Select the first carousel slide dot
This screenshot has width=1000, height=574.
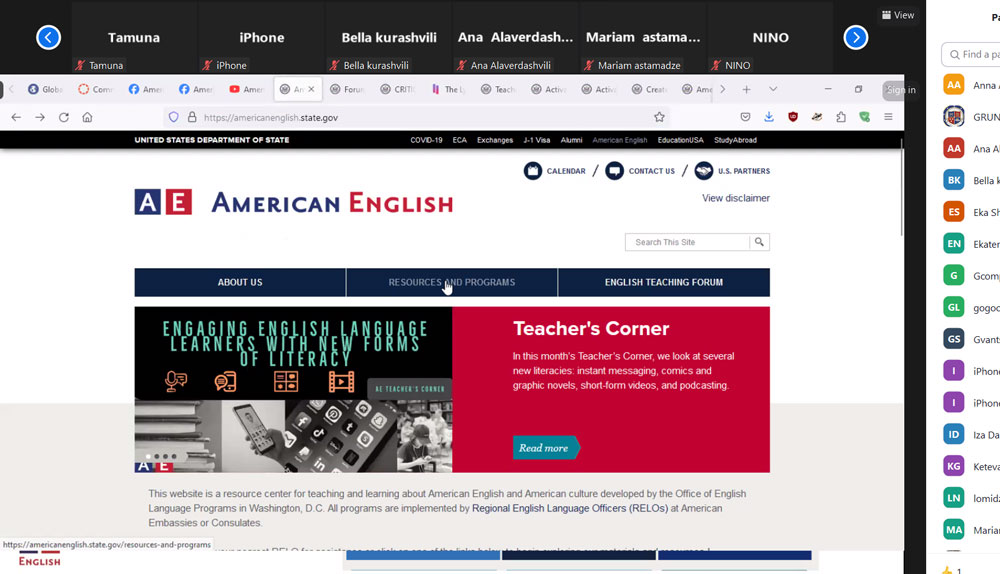click(147, 457)
